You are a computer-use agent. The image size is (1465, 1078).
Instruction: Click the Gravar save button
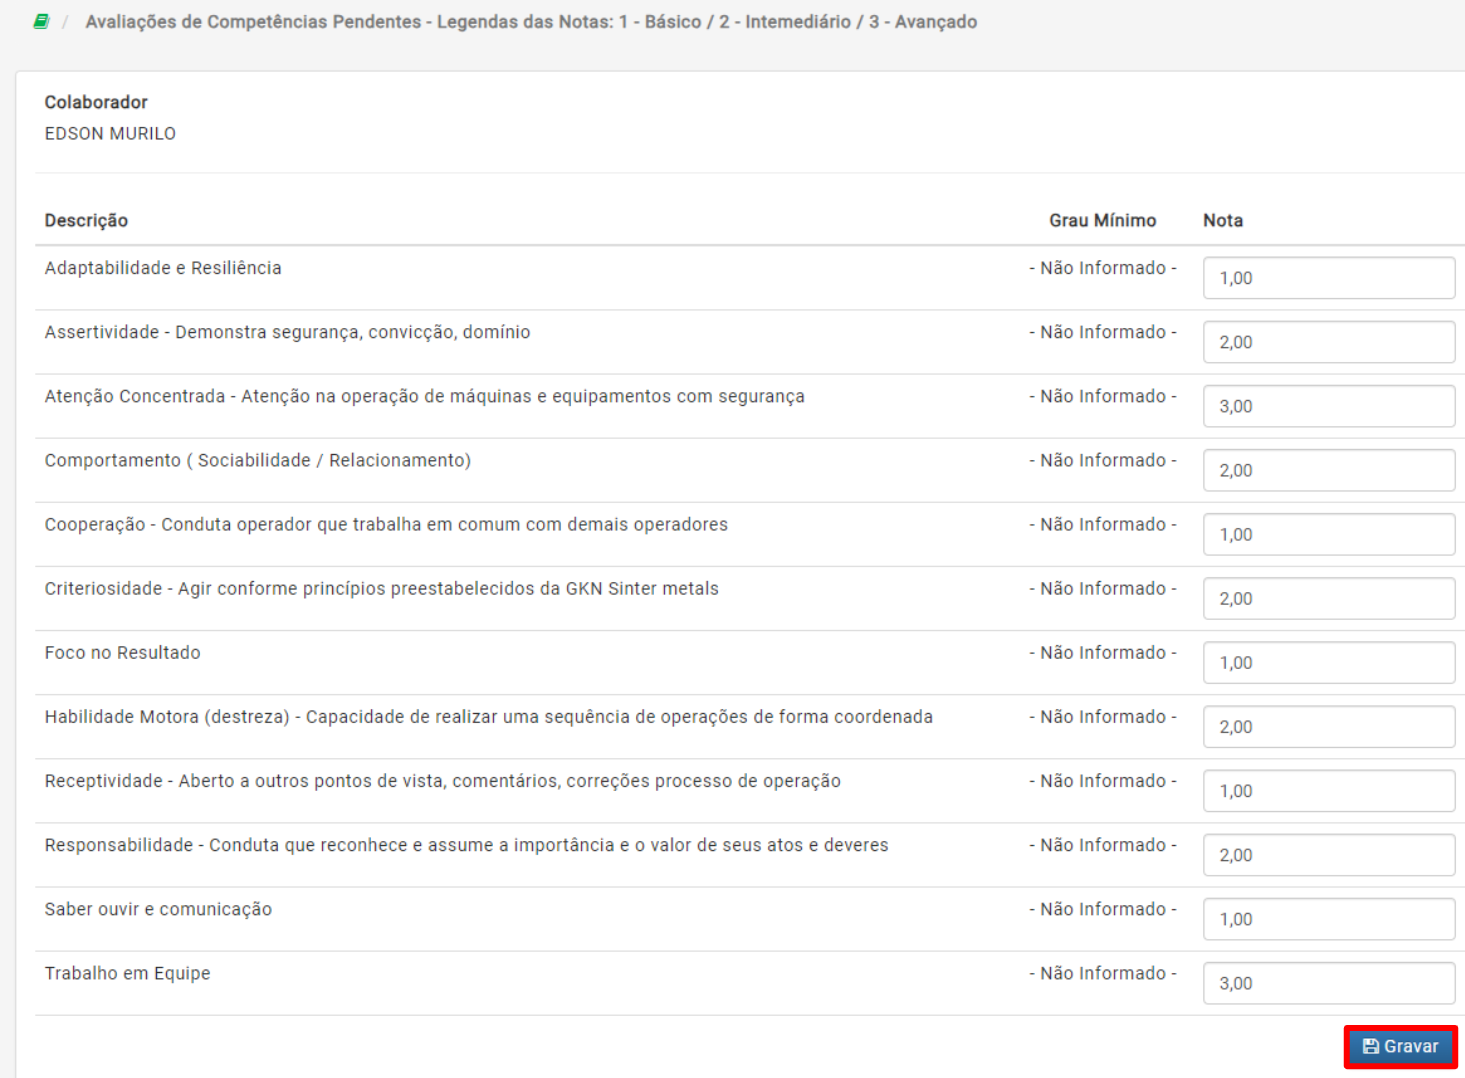click(x=1400, y=1046)
